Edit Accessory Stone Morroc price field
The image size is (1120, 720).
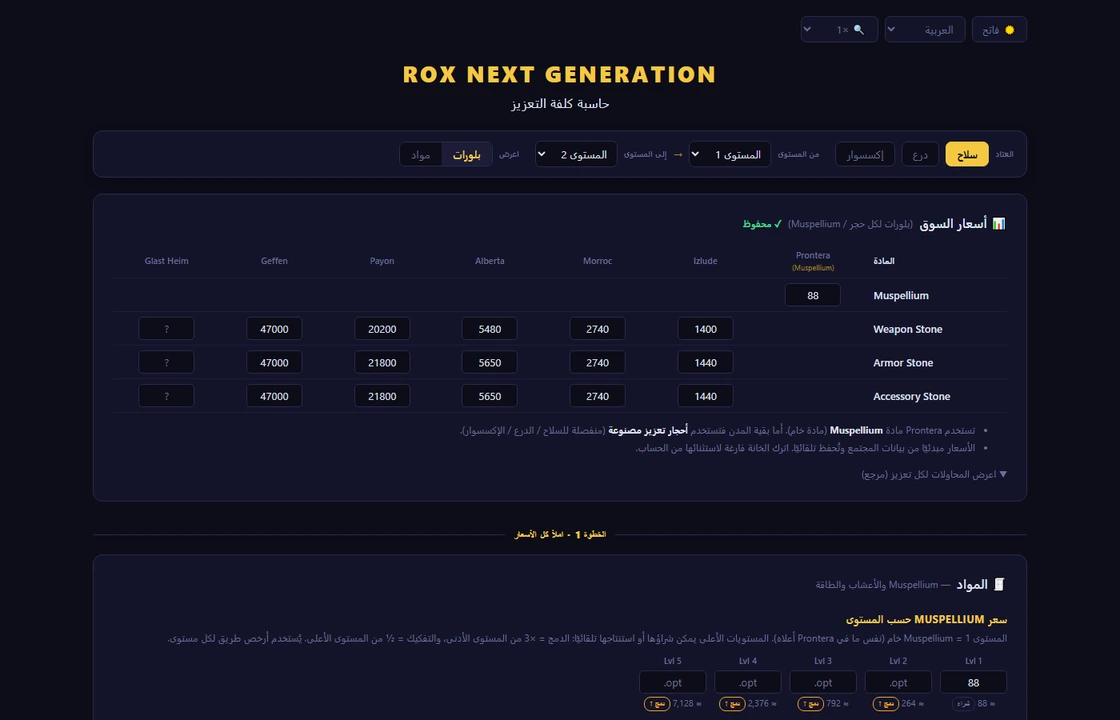pyautogui.click(x=597, y=396)
